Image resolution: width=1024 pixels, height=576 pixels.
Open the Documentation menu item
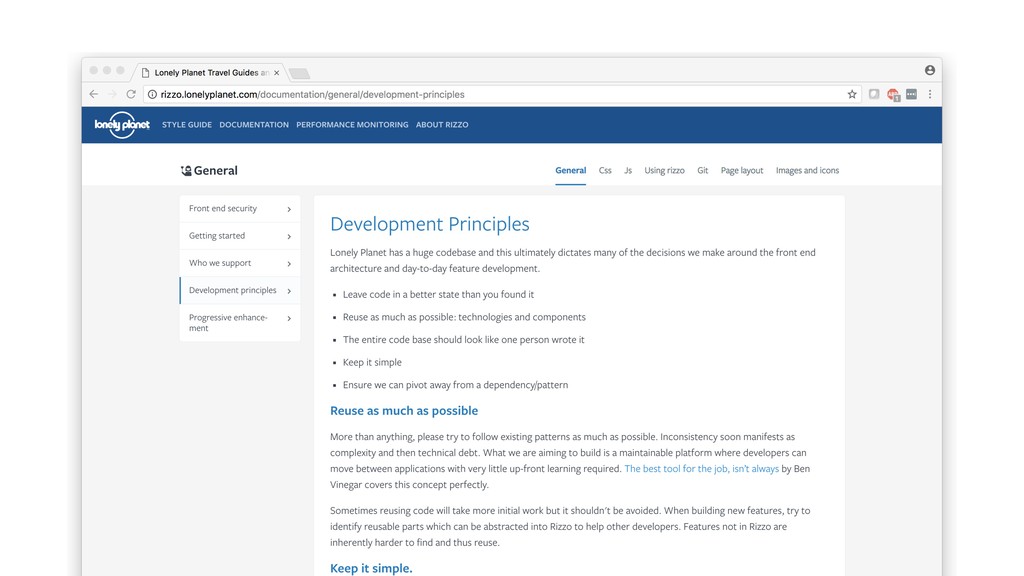coord(254,125)
